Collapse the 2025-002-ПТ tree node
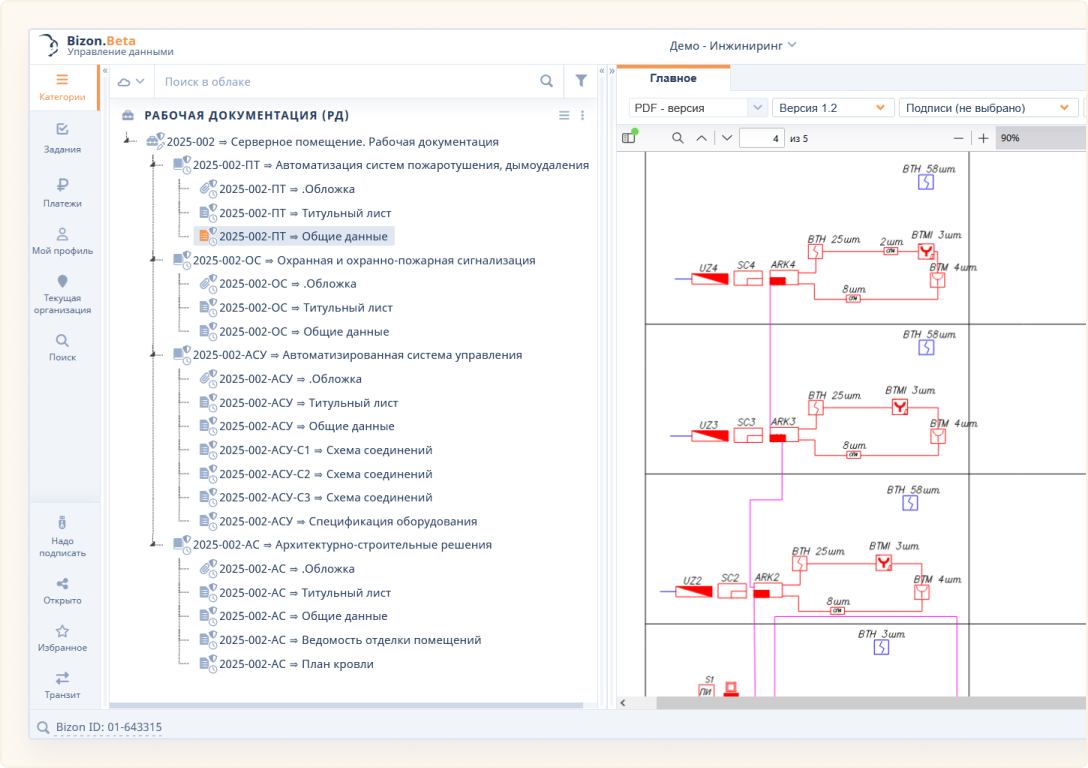 tap(153, 165)
